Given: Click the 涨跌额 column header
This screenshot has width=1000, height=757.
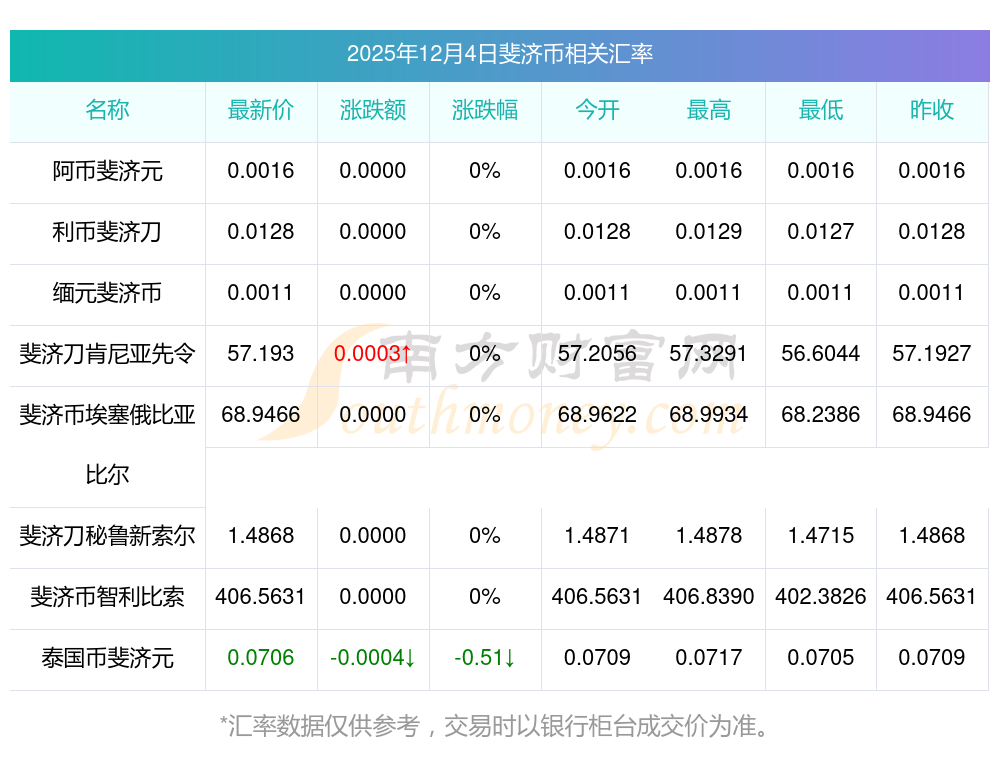Looking at the screenshot, I should (373, 110).
